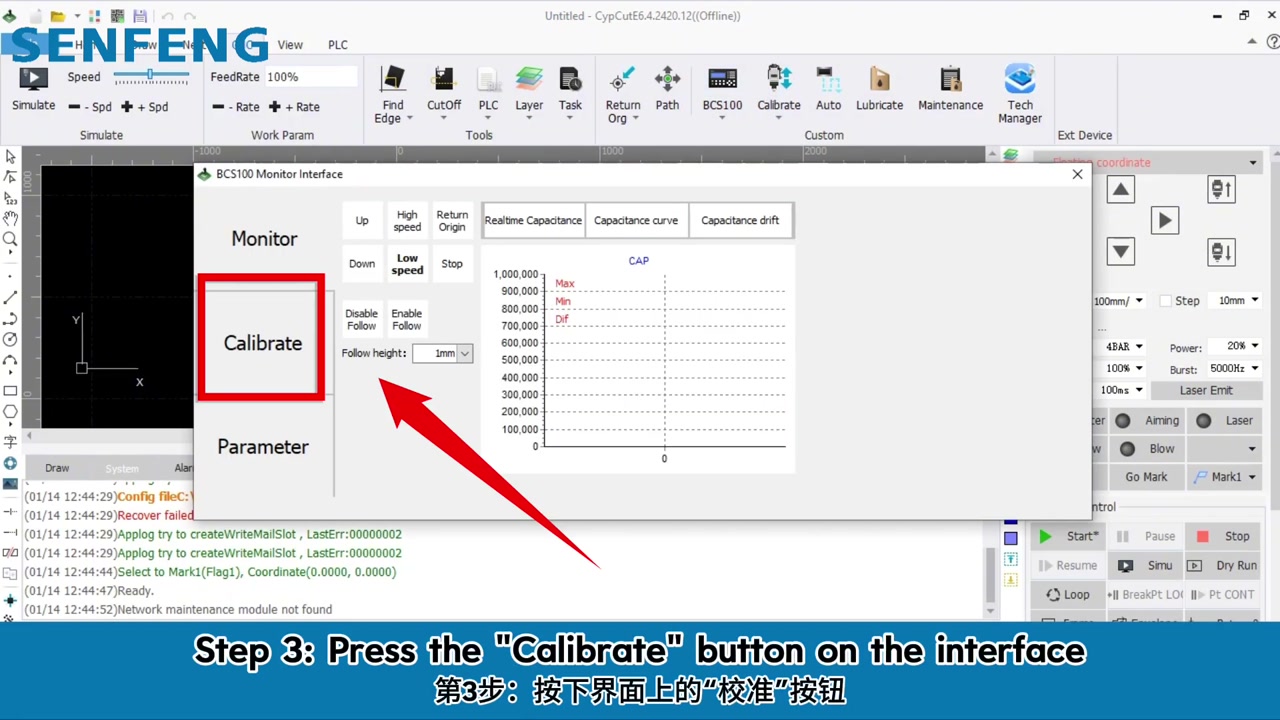The height and width of the screenshot is (720, 1280).
Task: Adjust the simulation Speed slider
Action: pyautogui.click(x=150, y=76)
